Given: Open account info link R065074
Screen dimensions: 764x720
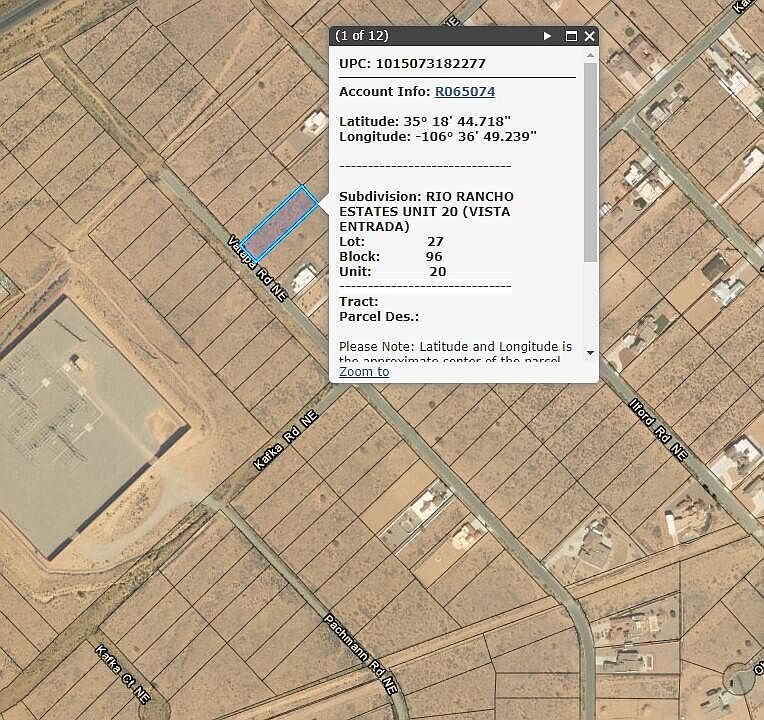Looking at the screenshot, I should [x=464, y=92].
